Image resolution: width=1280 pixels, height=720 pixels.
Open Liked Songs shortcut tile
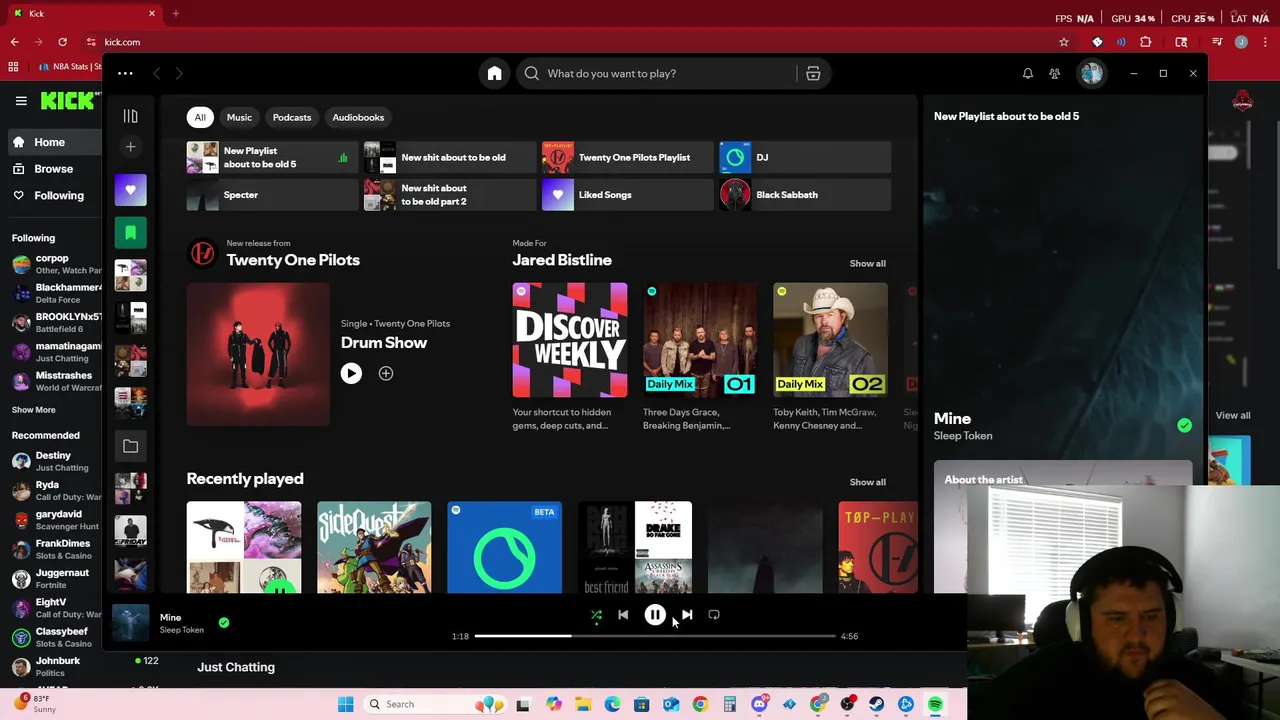(x=627, y=195)
